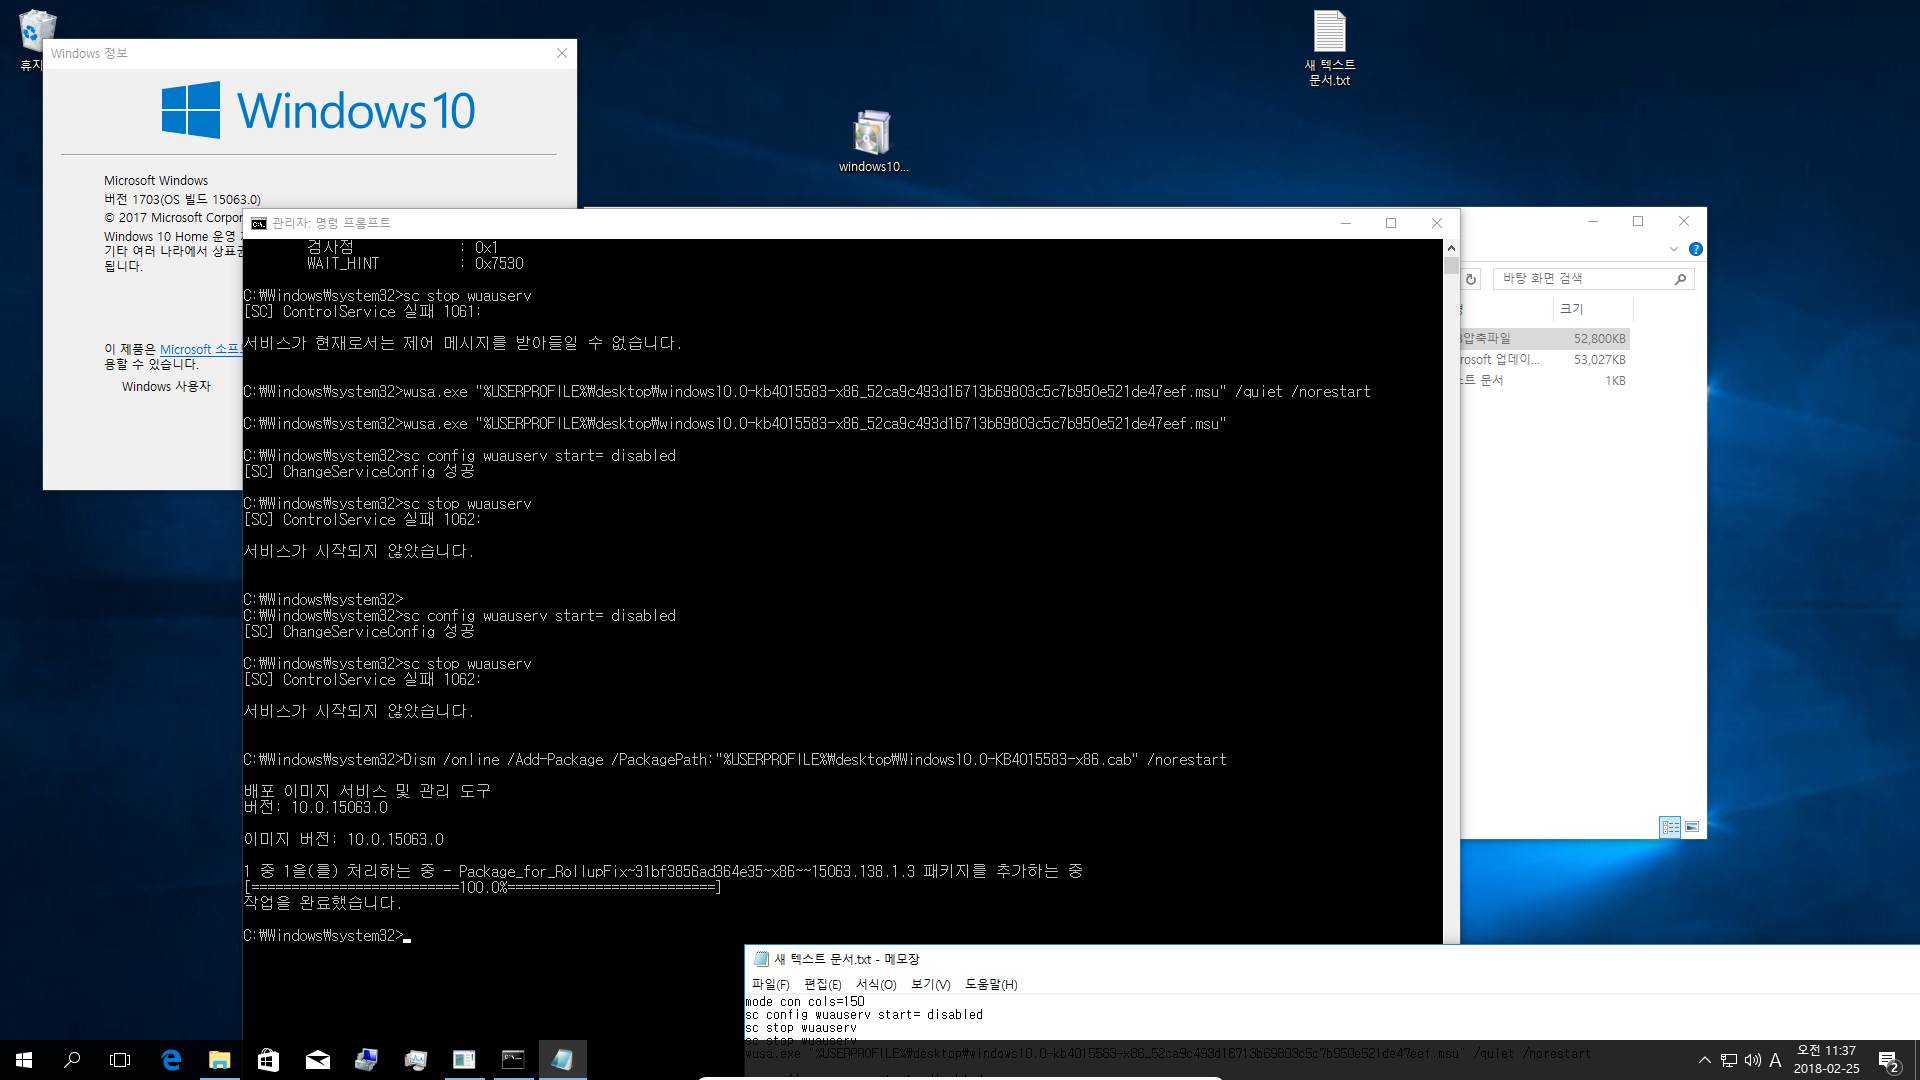The height and width of the screenshot is (1080, 1920).
Task: Click the 'mode con cols=150' line in Notepad
Action: coord(805,1002)
